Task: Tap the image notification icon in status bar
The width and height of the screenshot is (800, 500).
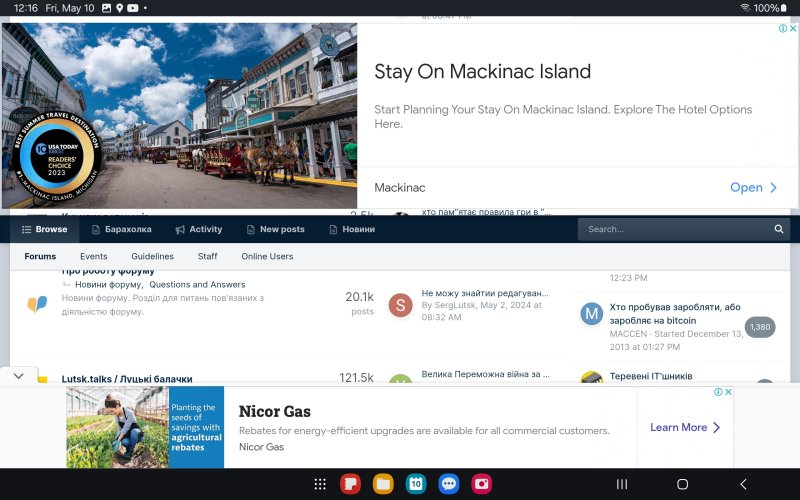Action: click(x=106, y=8)
